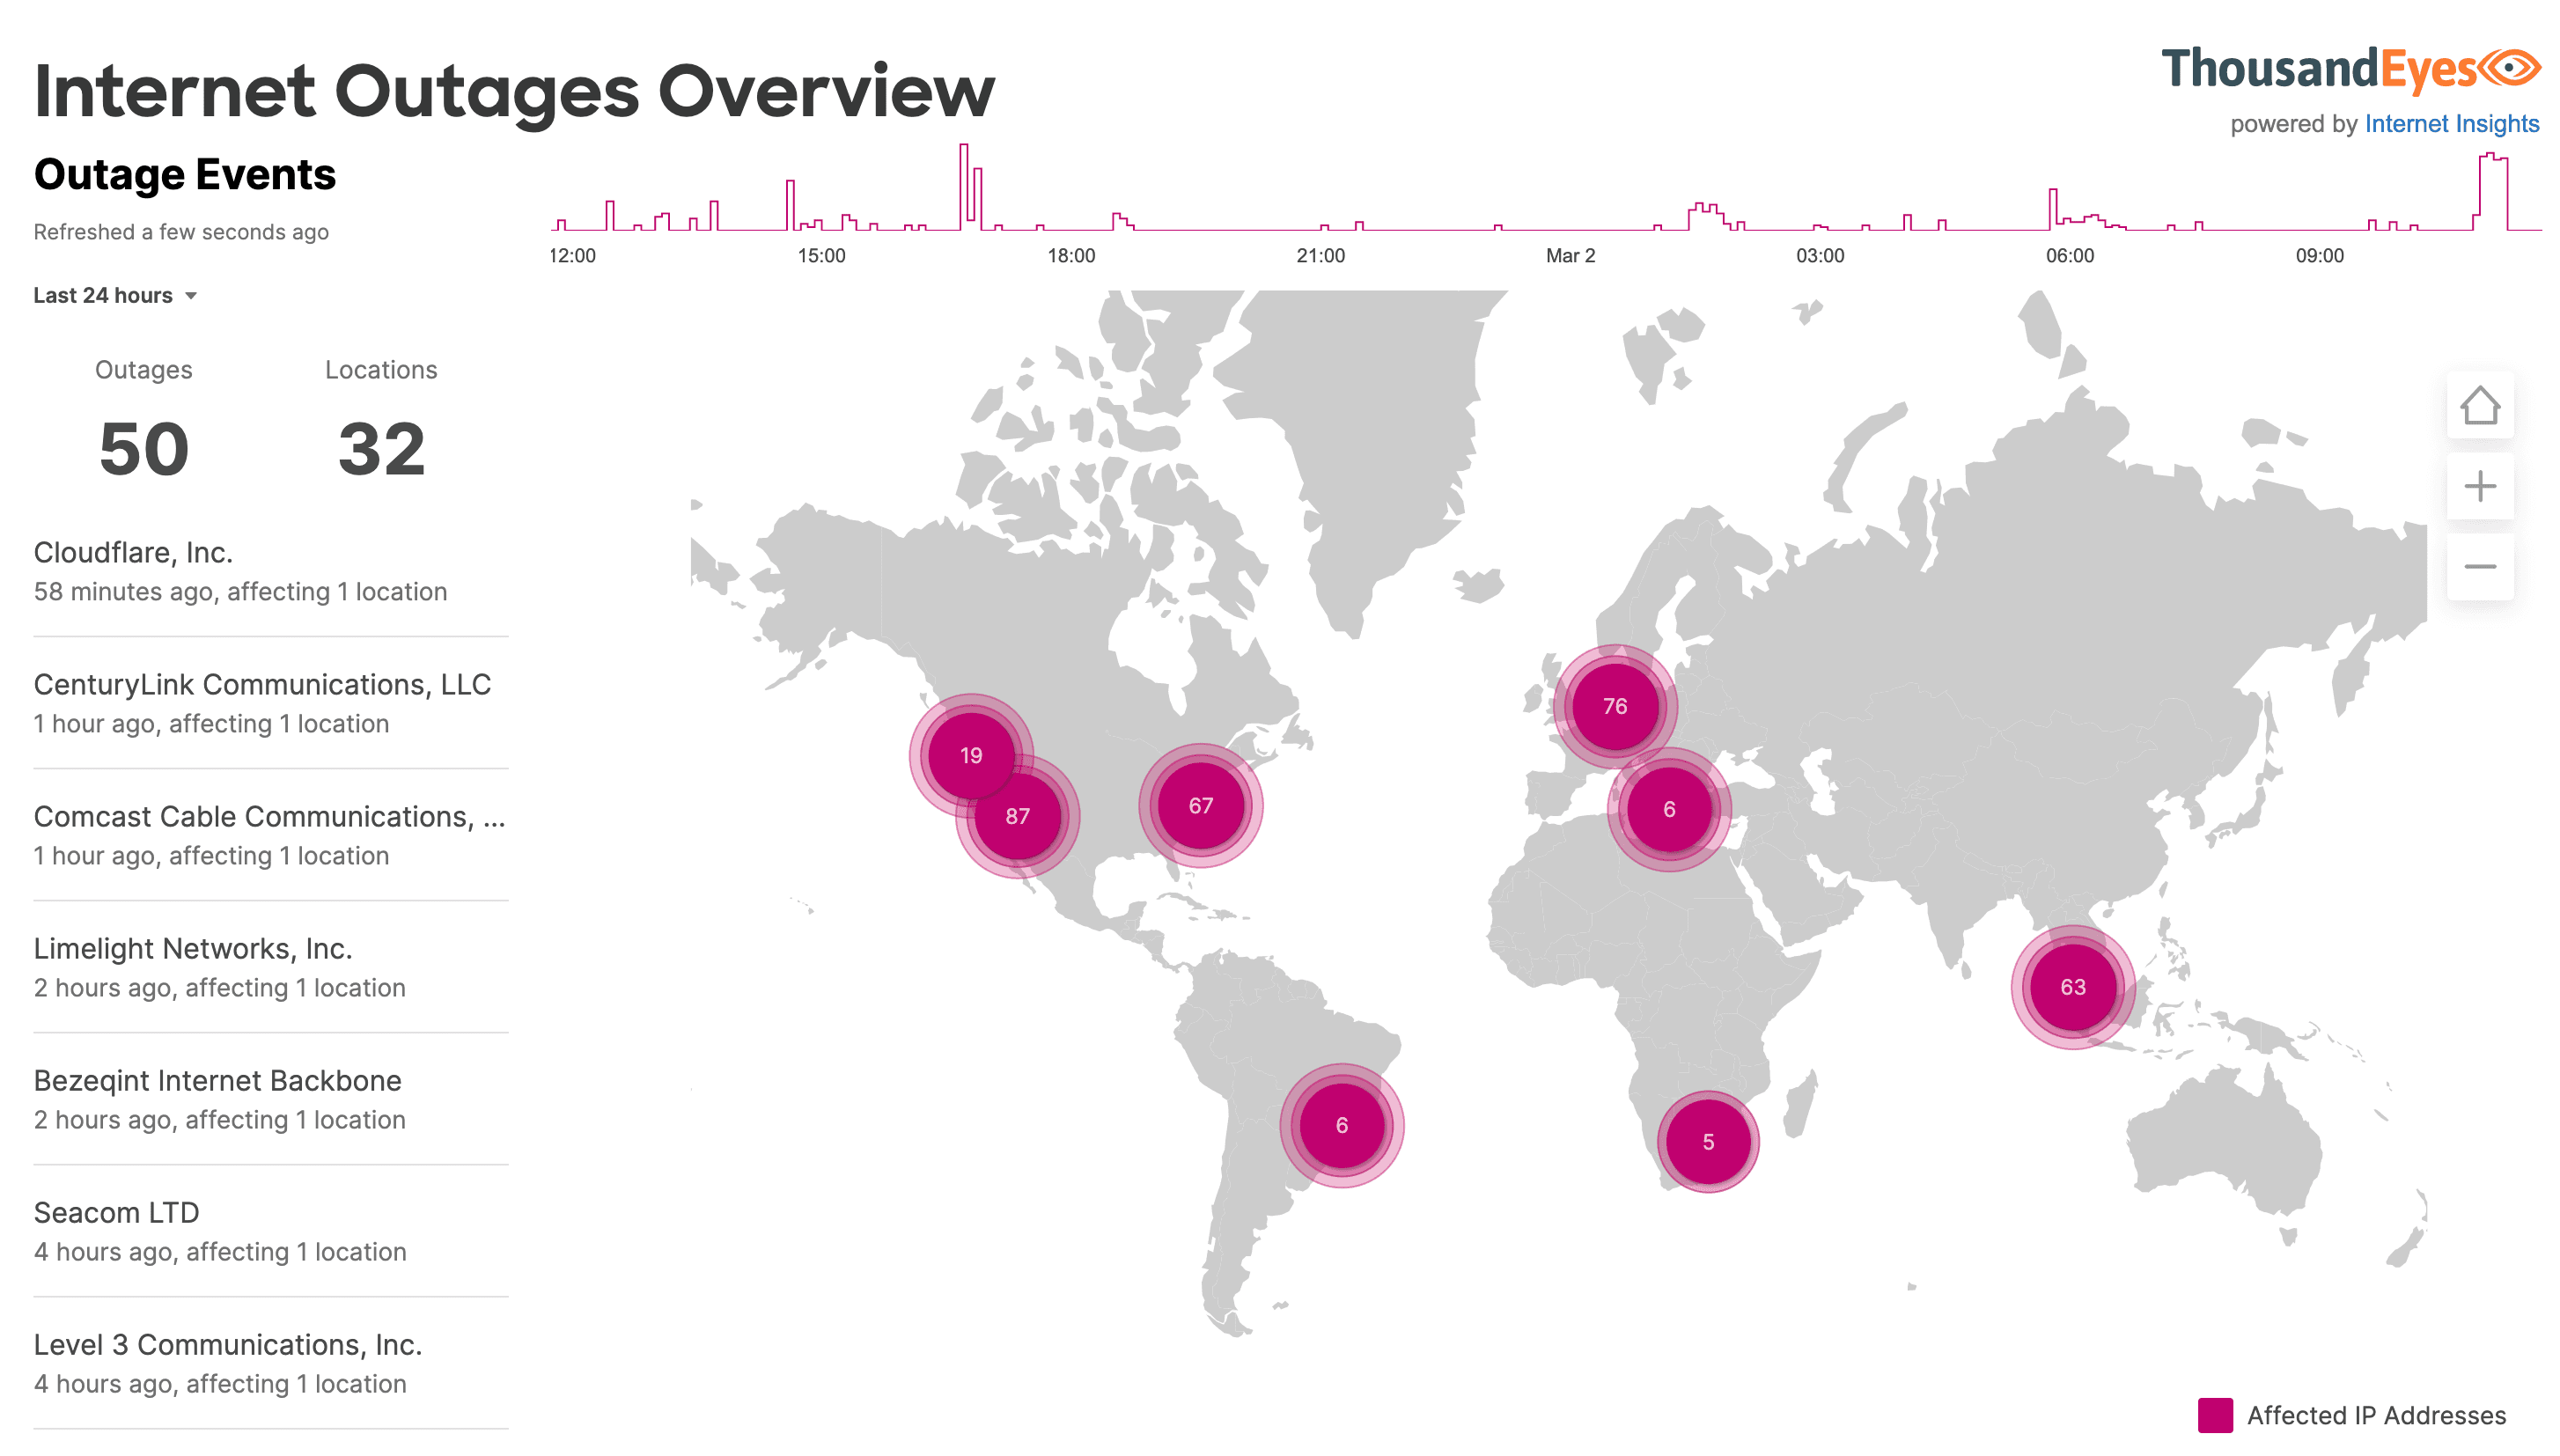
Task: Click the Mediterranean cluster labeled 6
Action: coord(1668,809)
